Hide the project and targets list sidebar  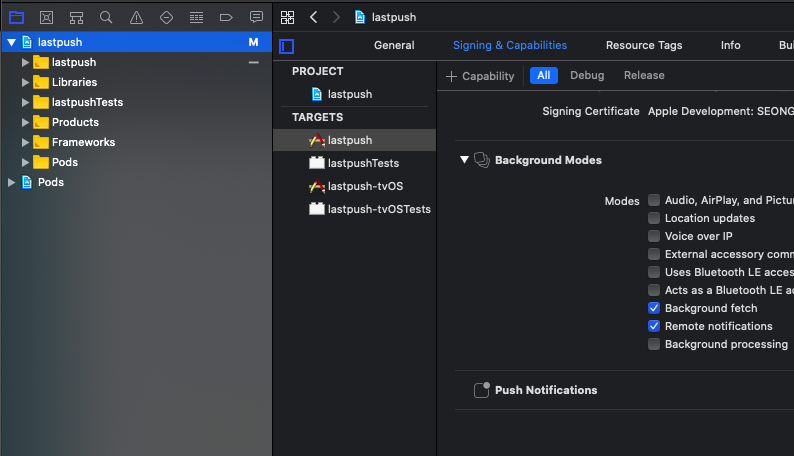tap(287, 47)
